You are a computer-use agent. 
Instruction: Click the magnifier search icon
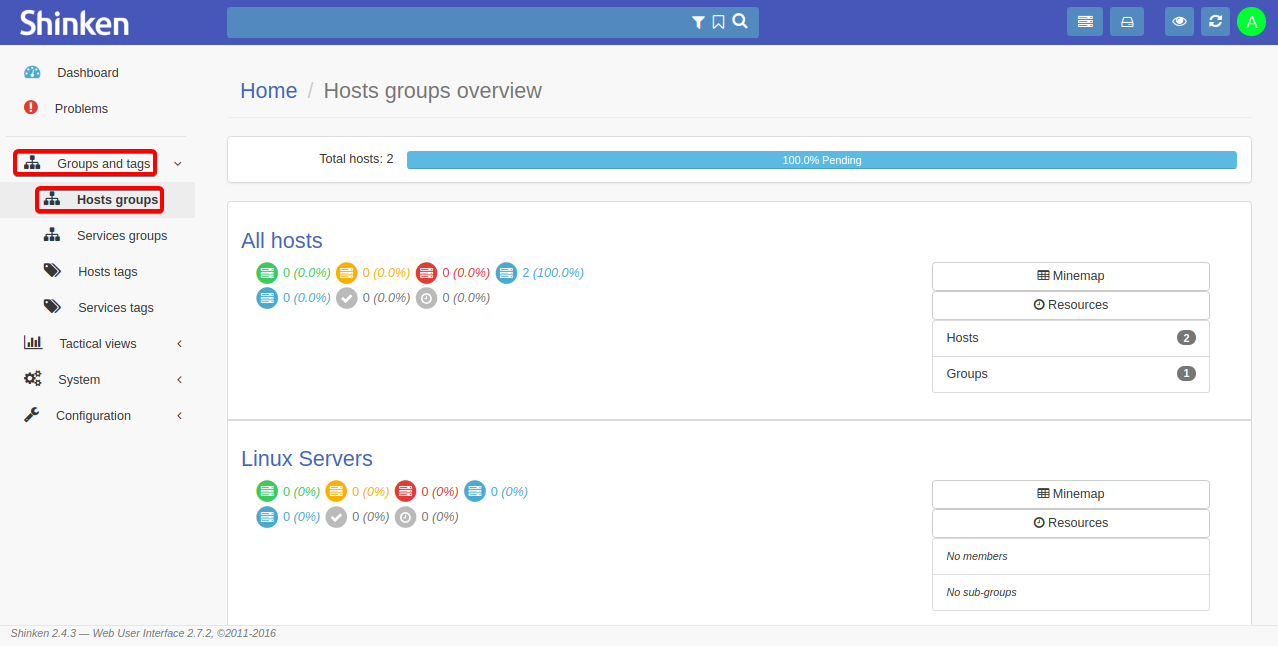point(740,21)
